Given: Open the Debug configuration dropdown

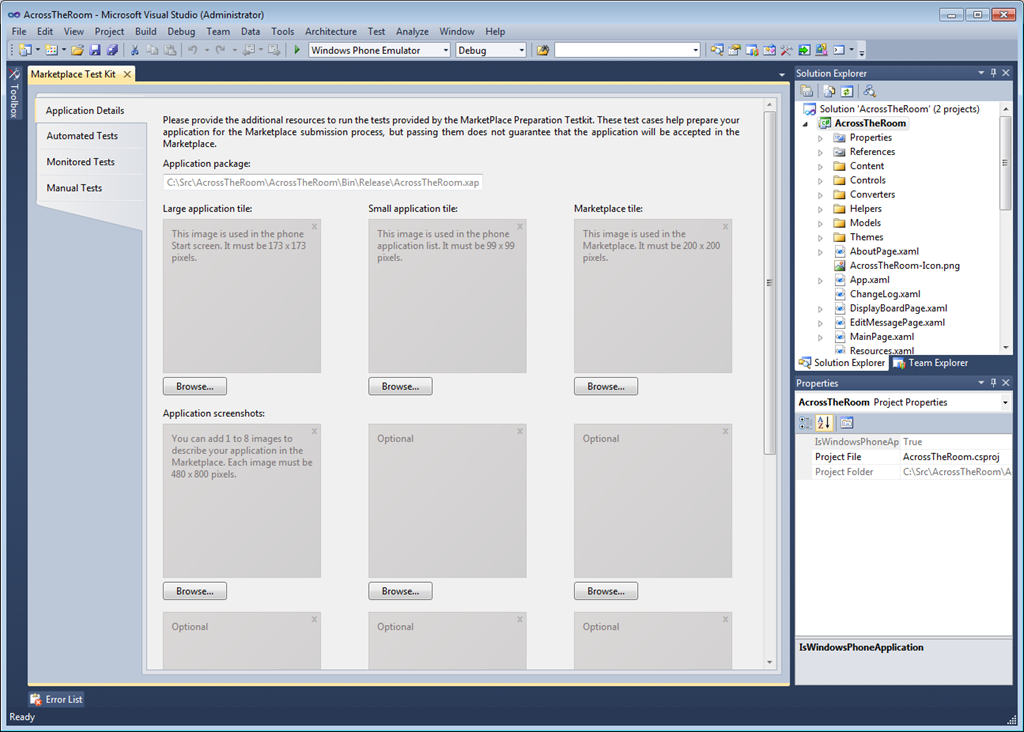Looking at the screenshot, I should (521, 50).
